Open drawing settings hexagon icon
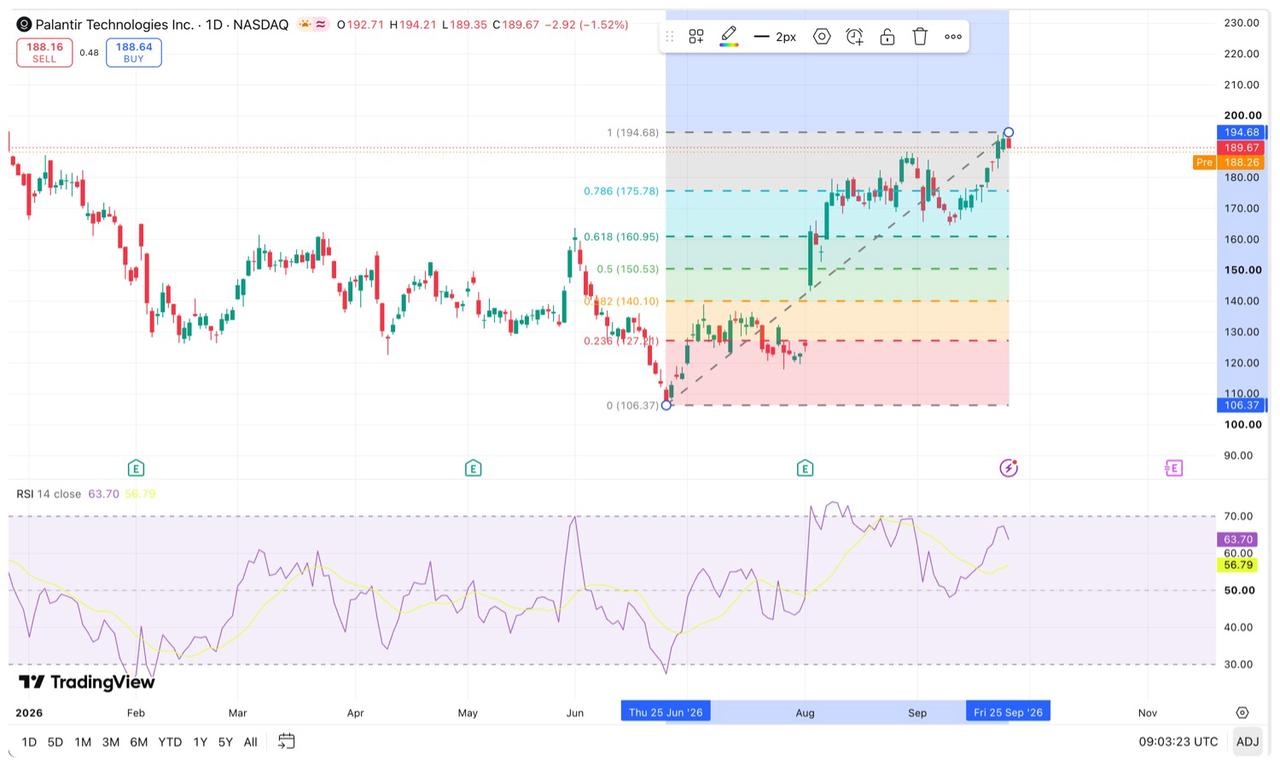This screenshot has width=1280, height=766. pyautogui.click(x=822, y=36)
